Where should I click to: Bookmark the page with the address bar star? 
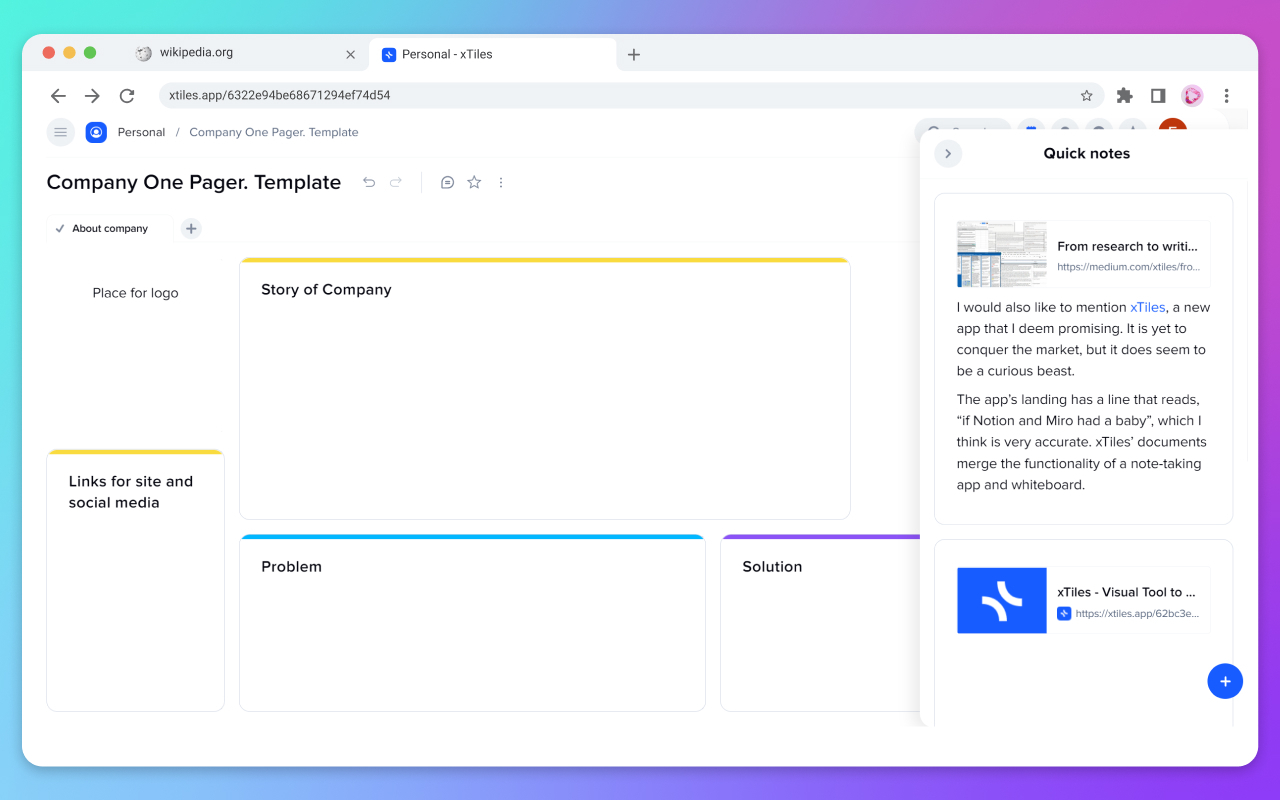(1086, 95)
